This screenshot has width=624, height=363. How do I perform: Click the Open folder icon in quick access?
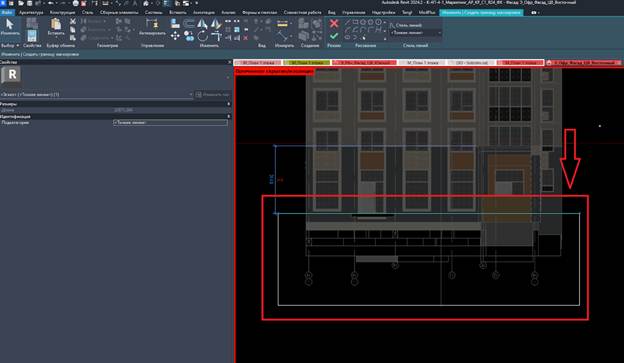21,3
